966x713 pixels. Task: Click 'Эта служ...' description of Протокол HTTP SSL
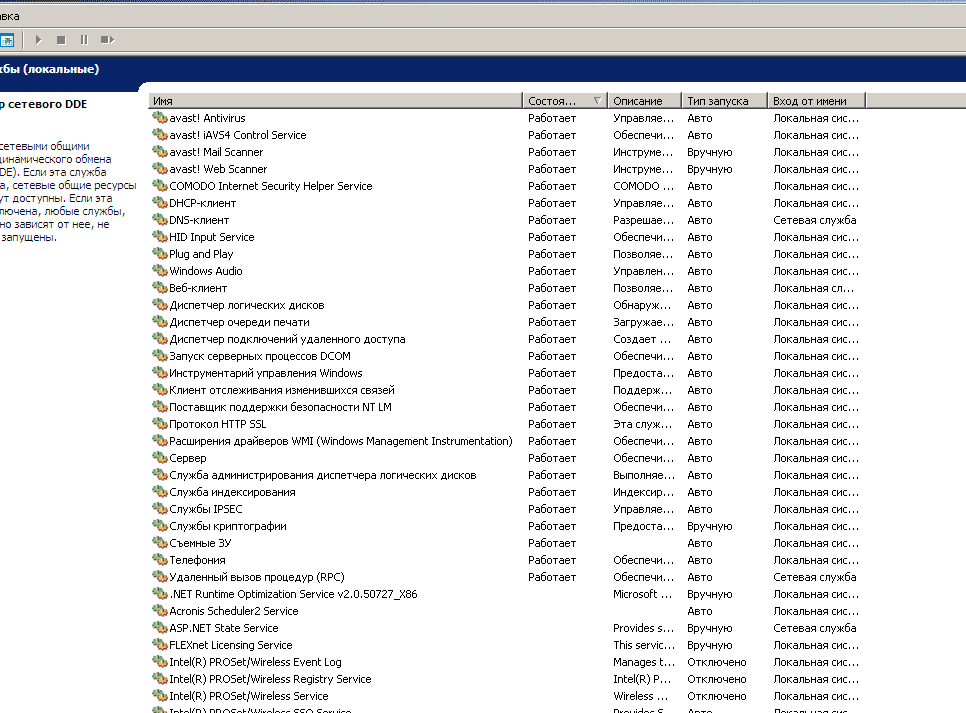pyautogui.click(x=642, y=424)
